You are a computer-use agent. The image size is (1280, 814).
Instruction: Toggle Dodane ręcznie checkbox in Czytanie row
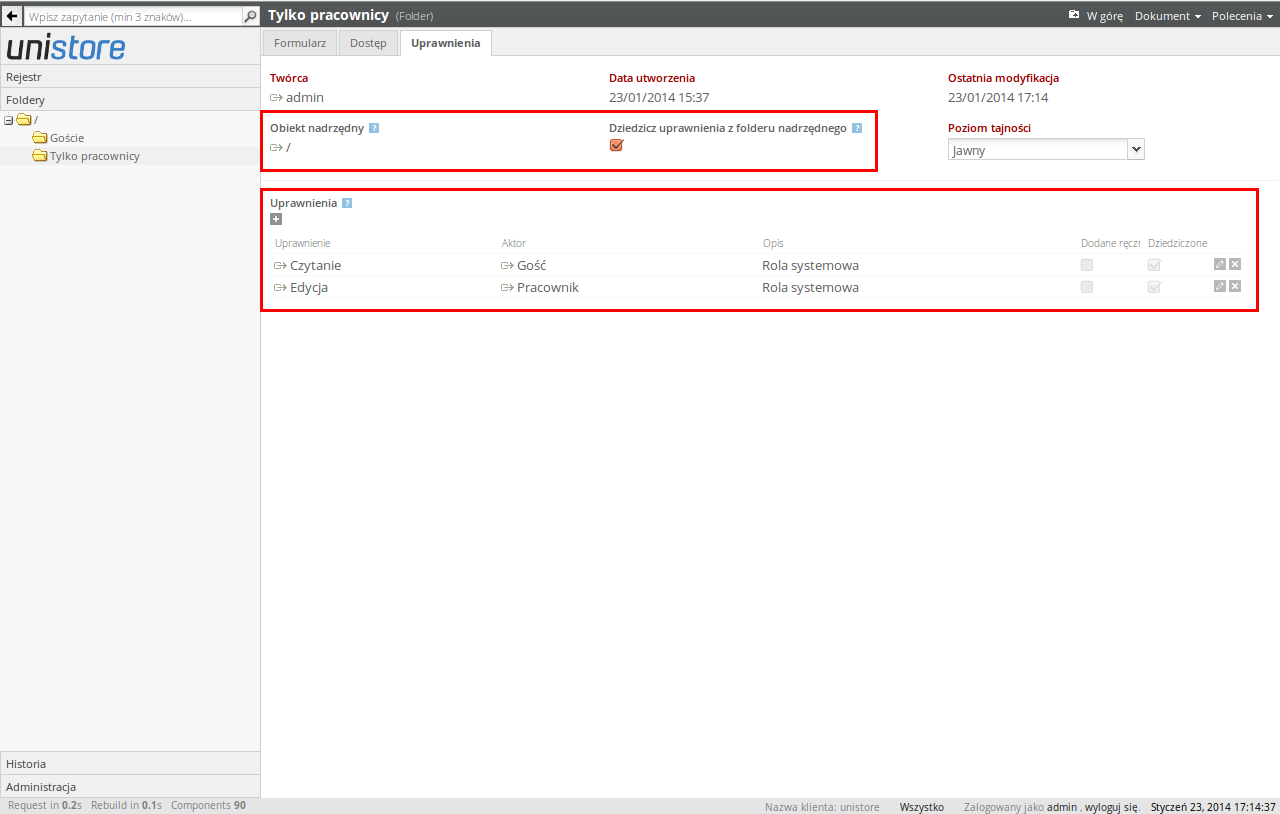(1087, 265)
